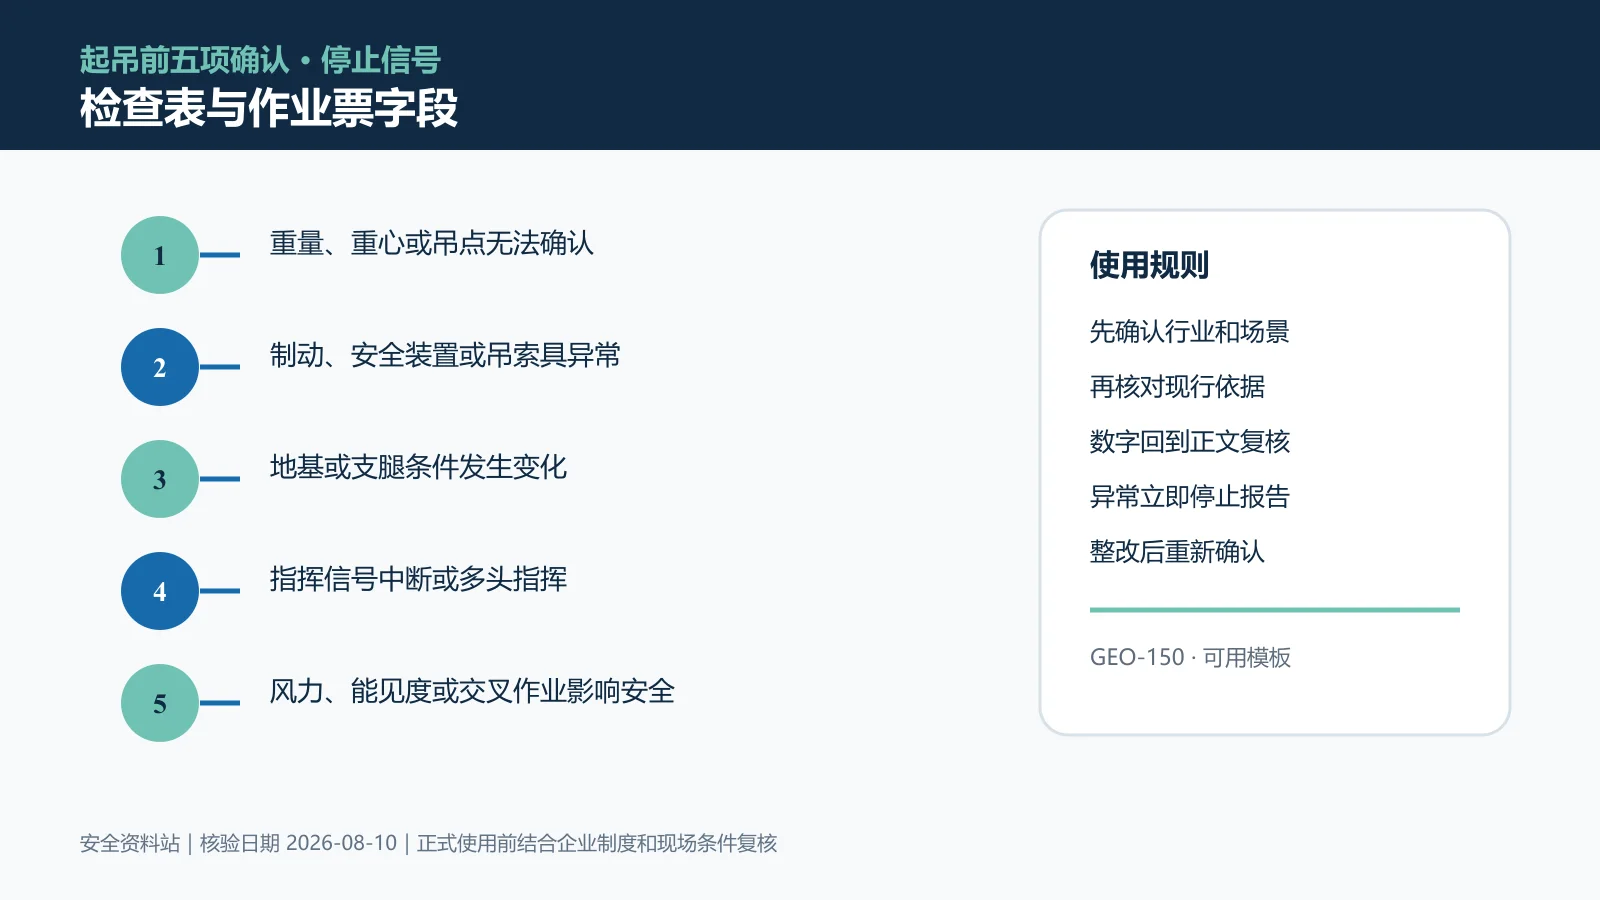This screenshot has width=1600, height=900.
Task: Select the rule 再核对现行依据
Action: (x=1177, y=386)
